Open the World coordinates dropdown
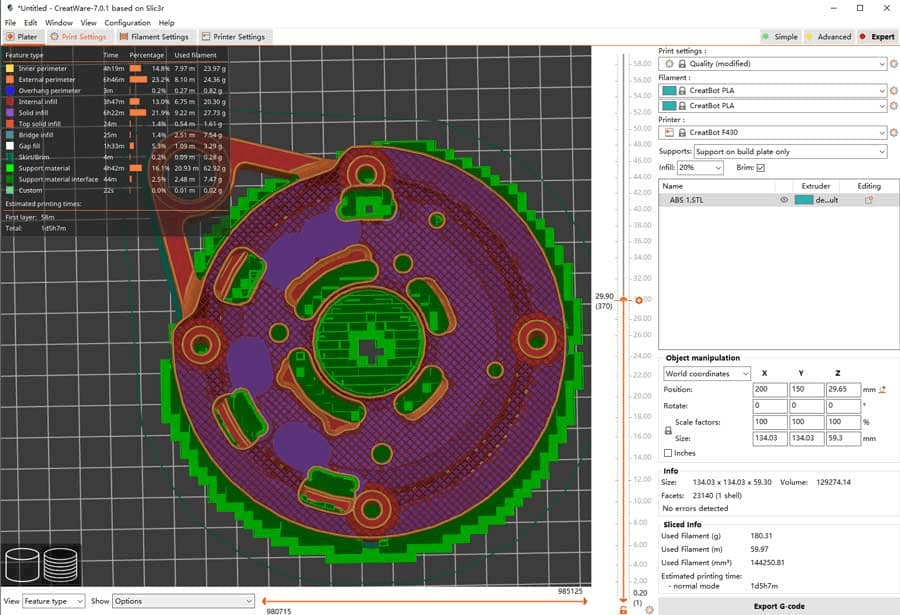 (707, 374)
